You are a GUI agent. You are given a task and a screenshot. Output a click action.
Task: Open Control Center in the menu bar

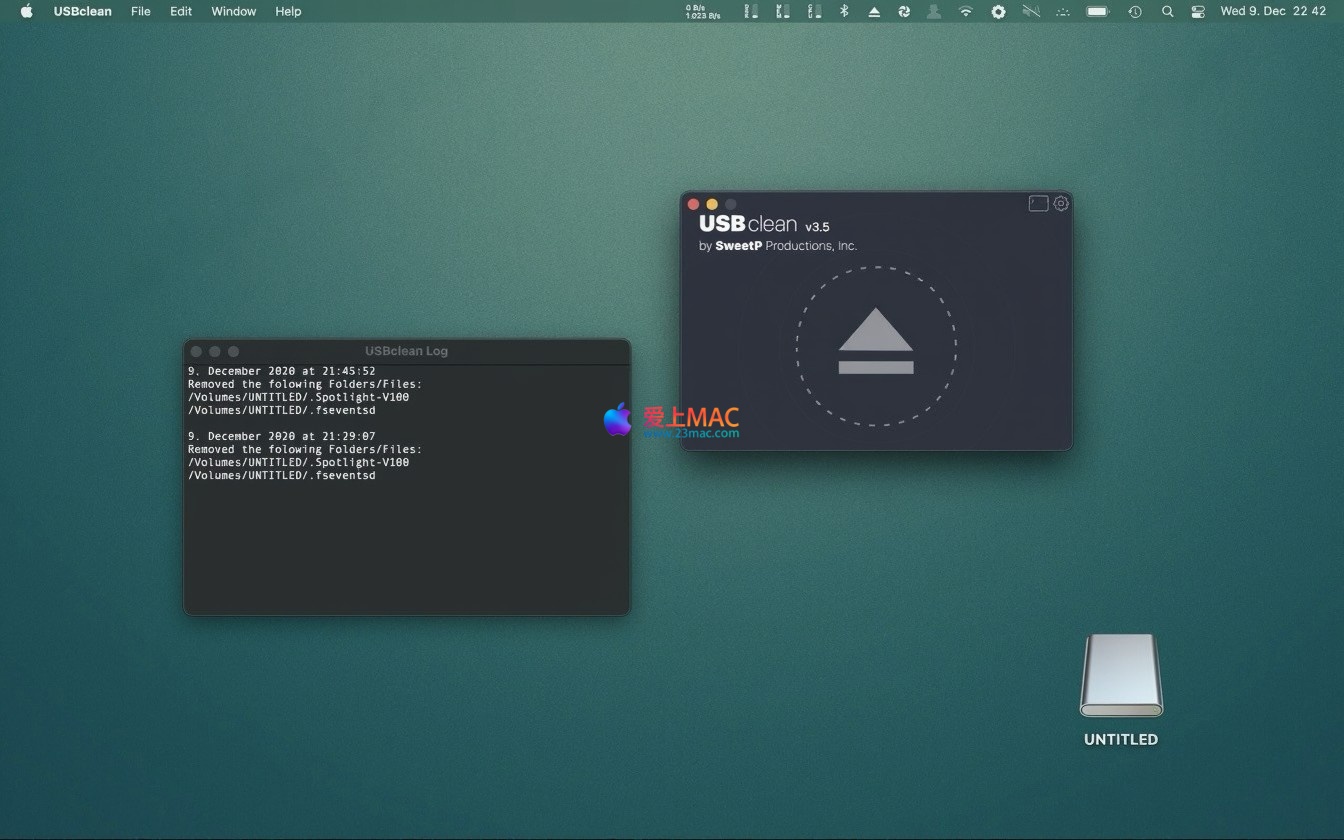(1198, 12)
